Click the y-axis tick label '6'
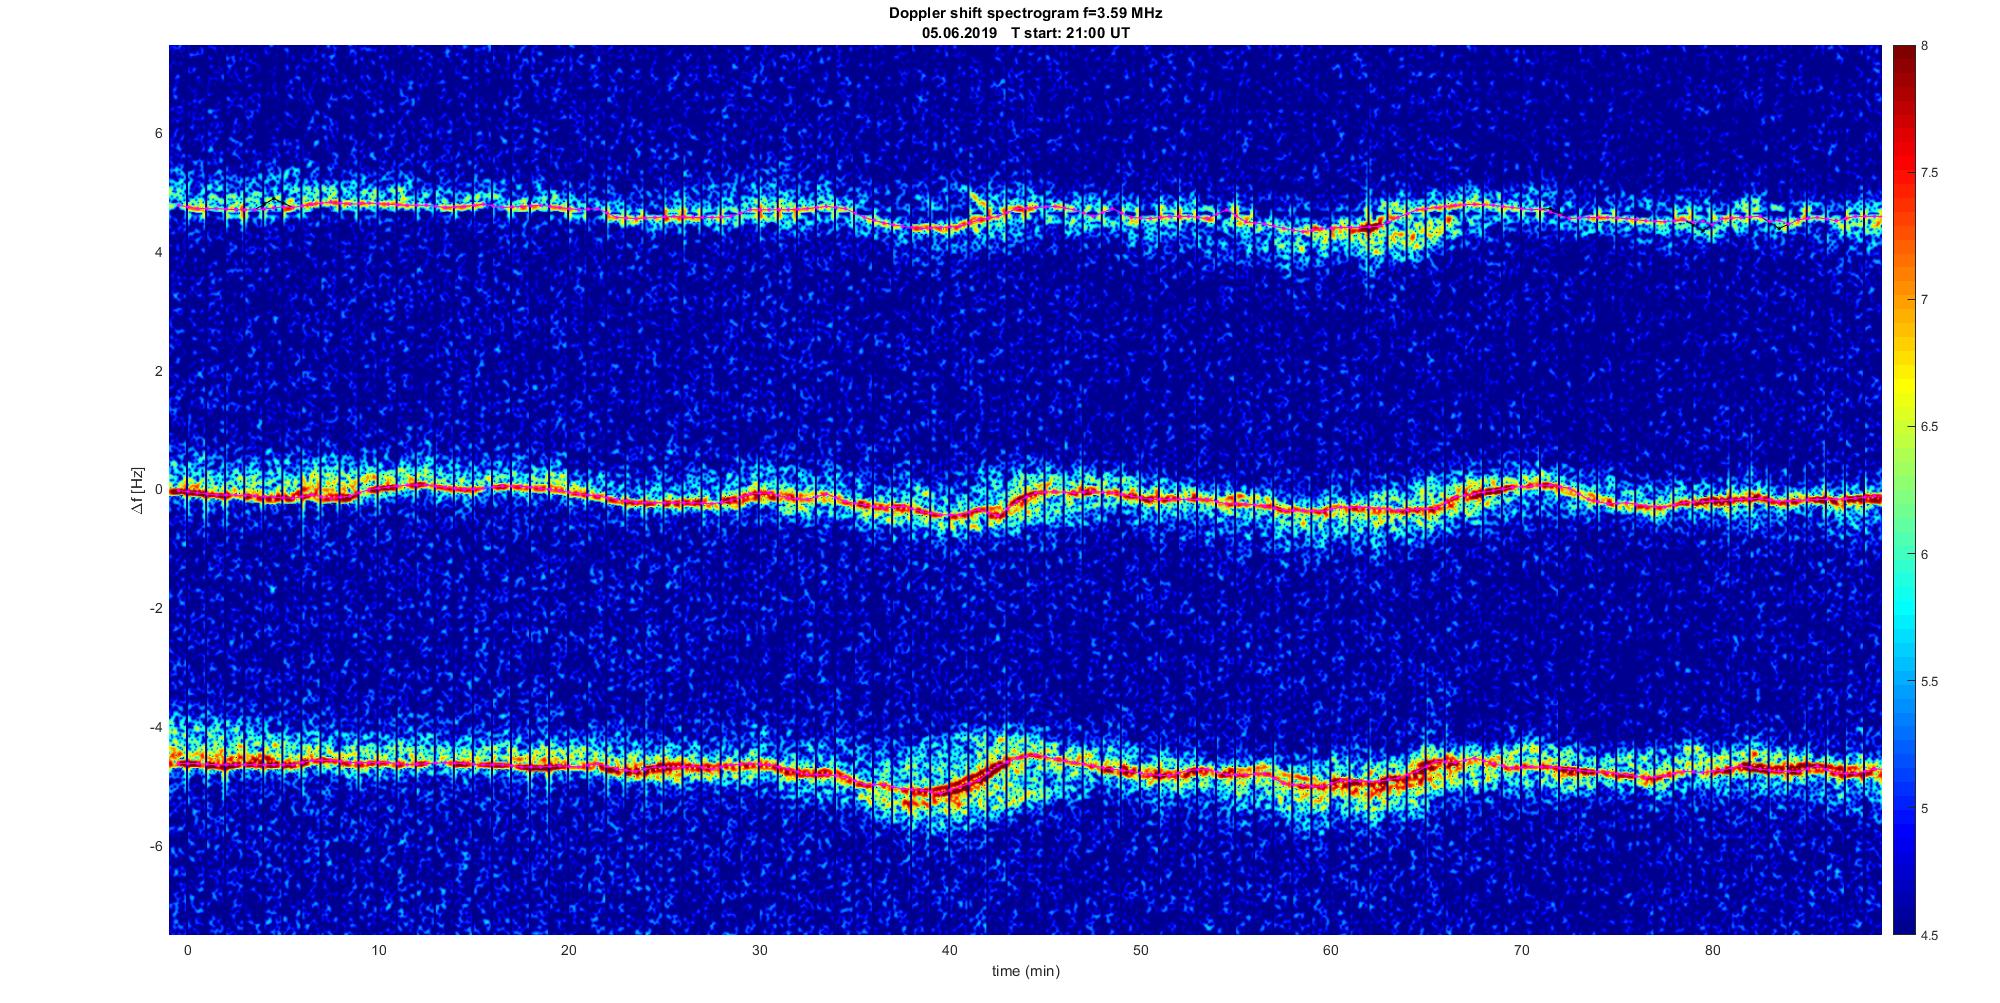 (x=158, y=133)
